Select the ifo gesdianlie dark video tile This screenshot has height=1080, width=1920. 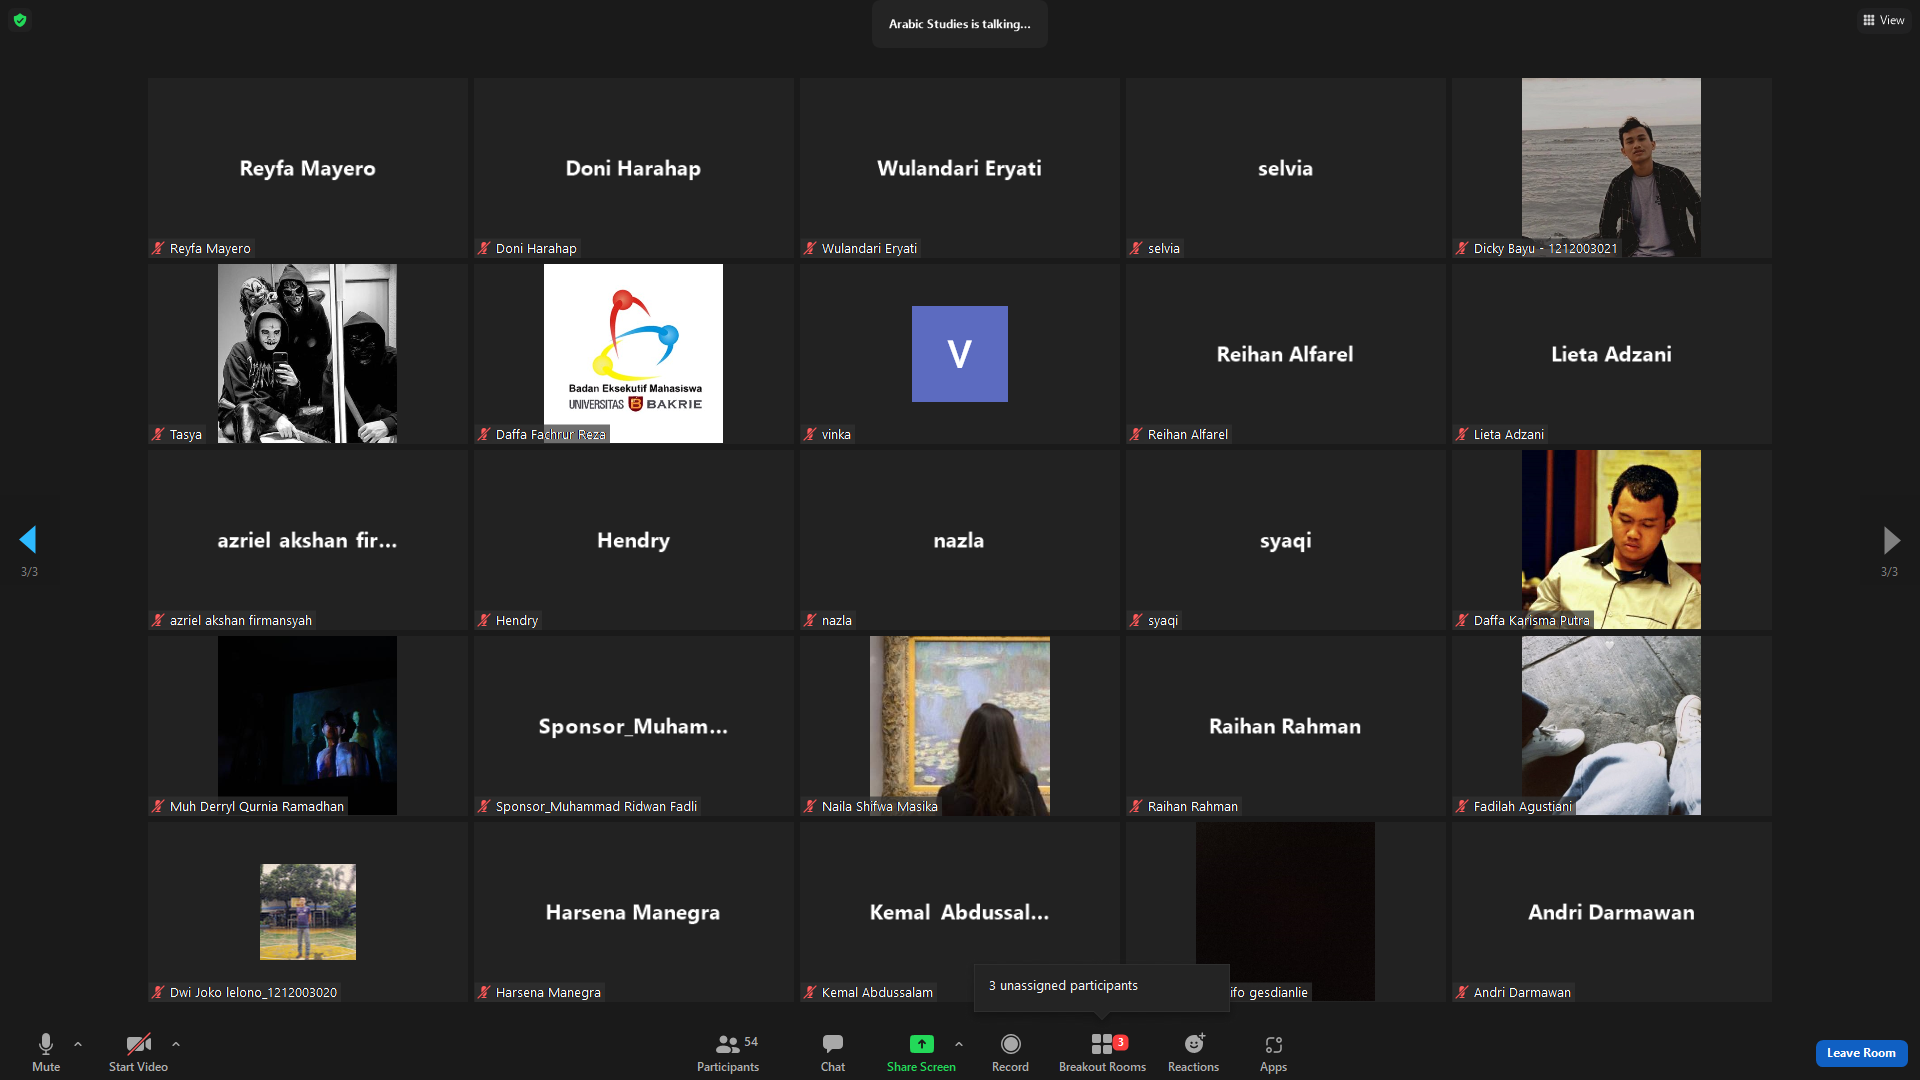pos(1285,911)
